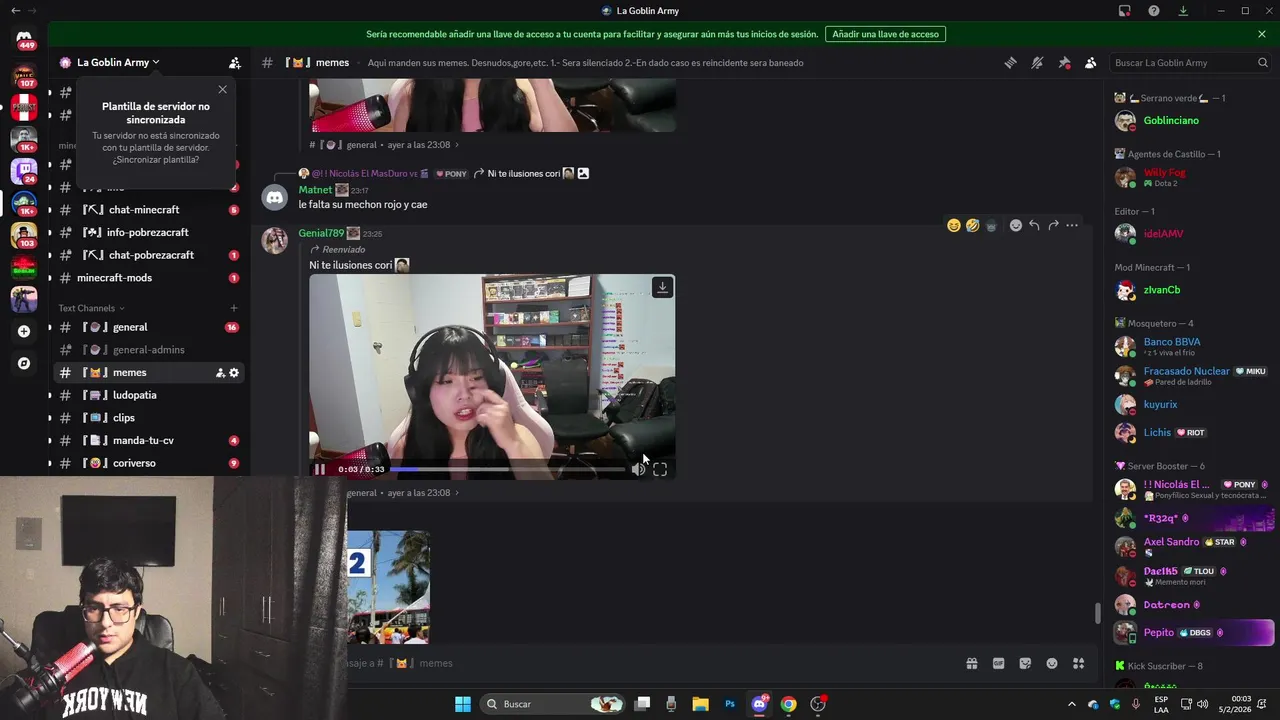Click Add a Server plus icon
Viewport: 1280px width, 720px height.
point(24,331)
